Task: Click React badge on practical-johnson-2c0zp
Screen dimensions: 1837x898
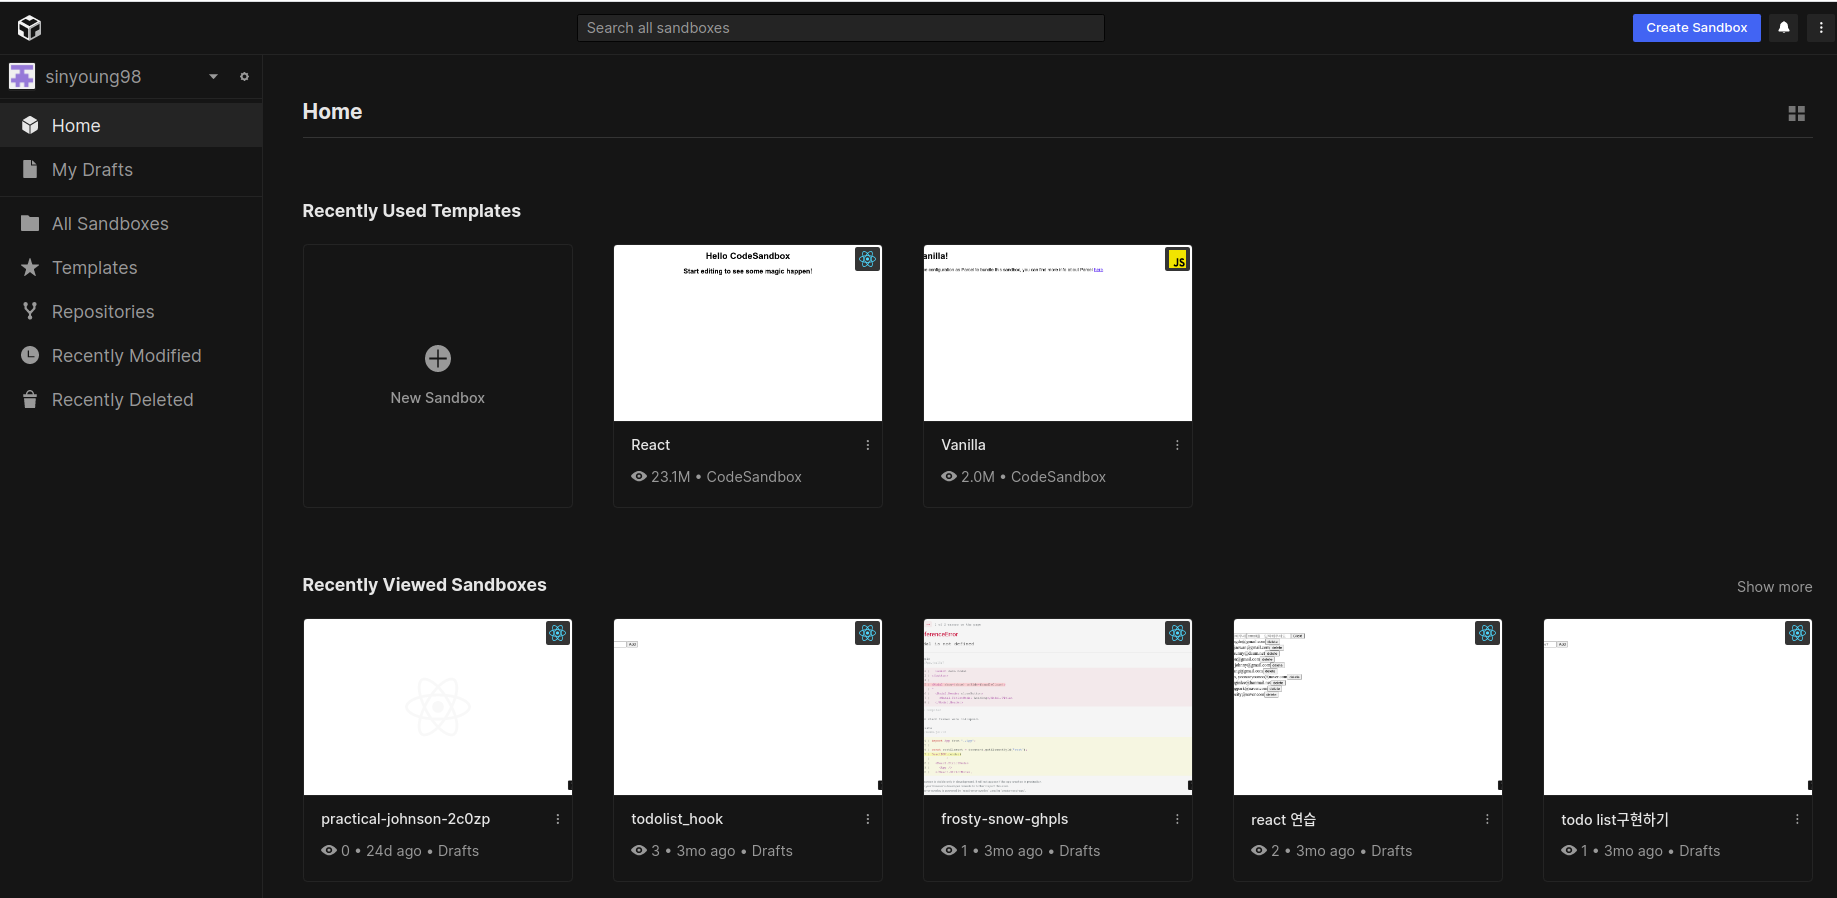Action: pyautogui.click(x=558, y=633)
